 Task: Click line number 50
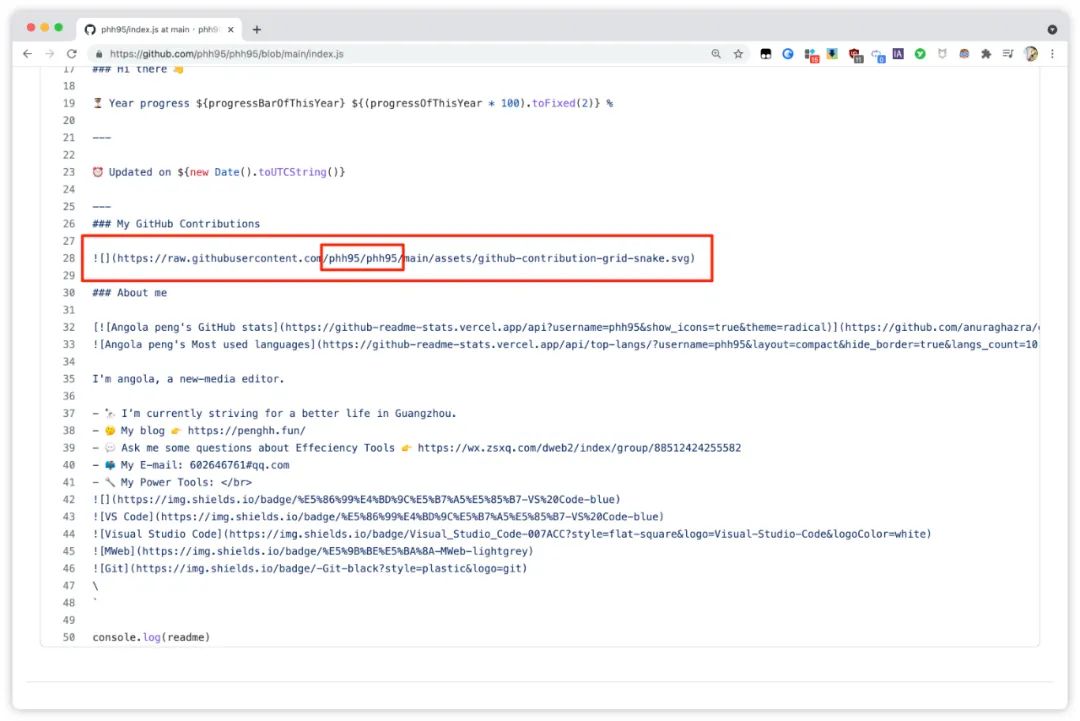coord(69,637)
